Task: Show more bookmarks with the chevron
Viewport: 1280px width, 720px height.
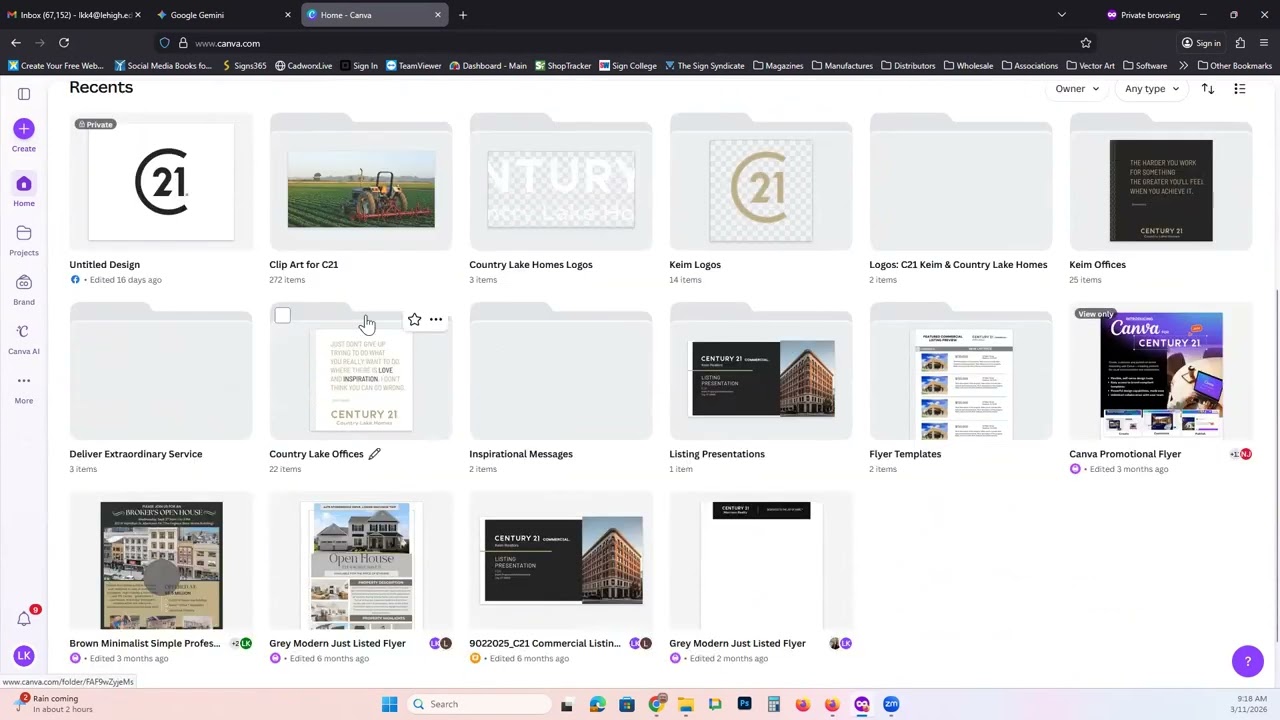Action: 1183,66
